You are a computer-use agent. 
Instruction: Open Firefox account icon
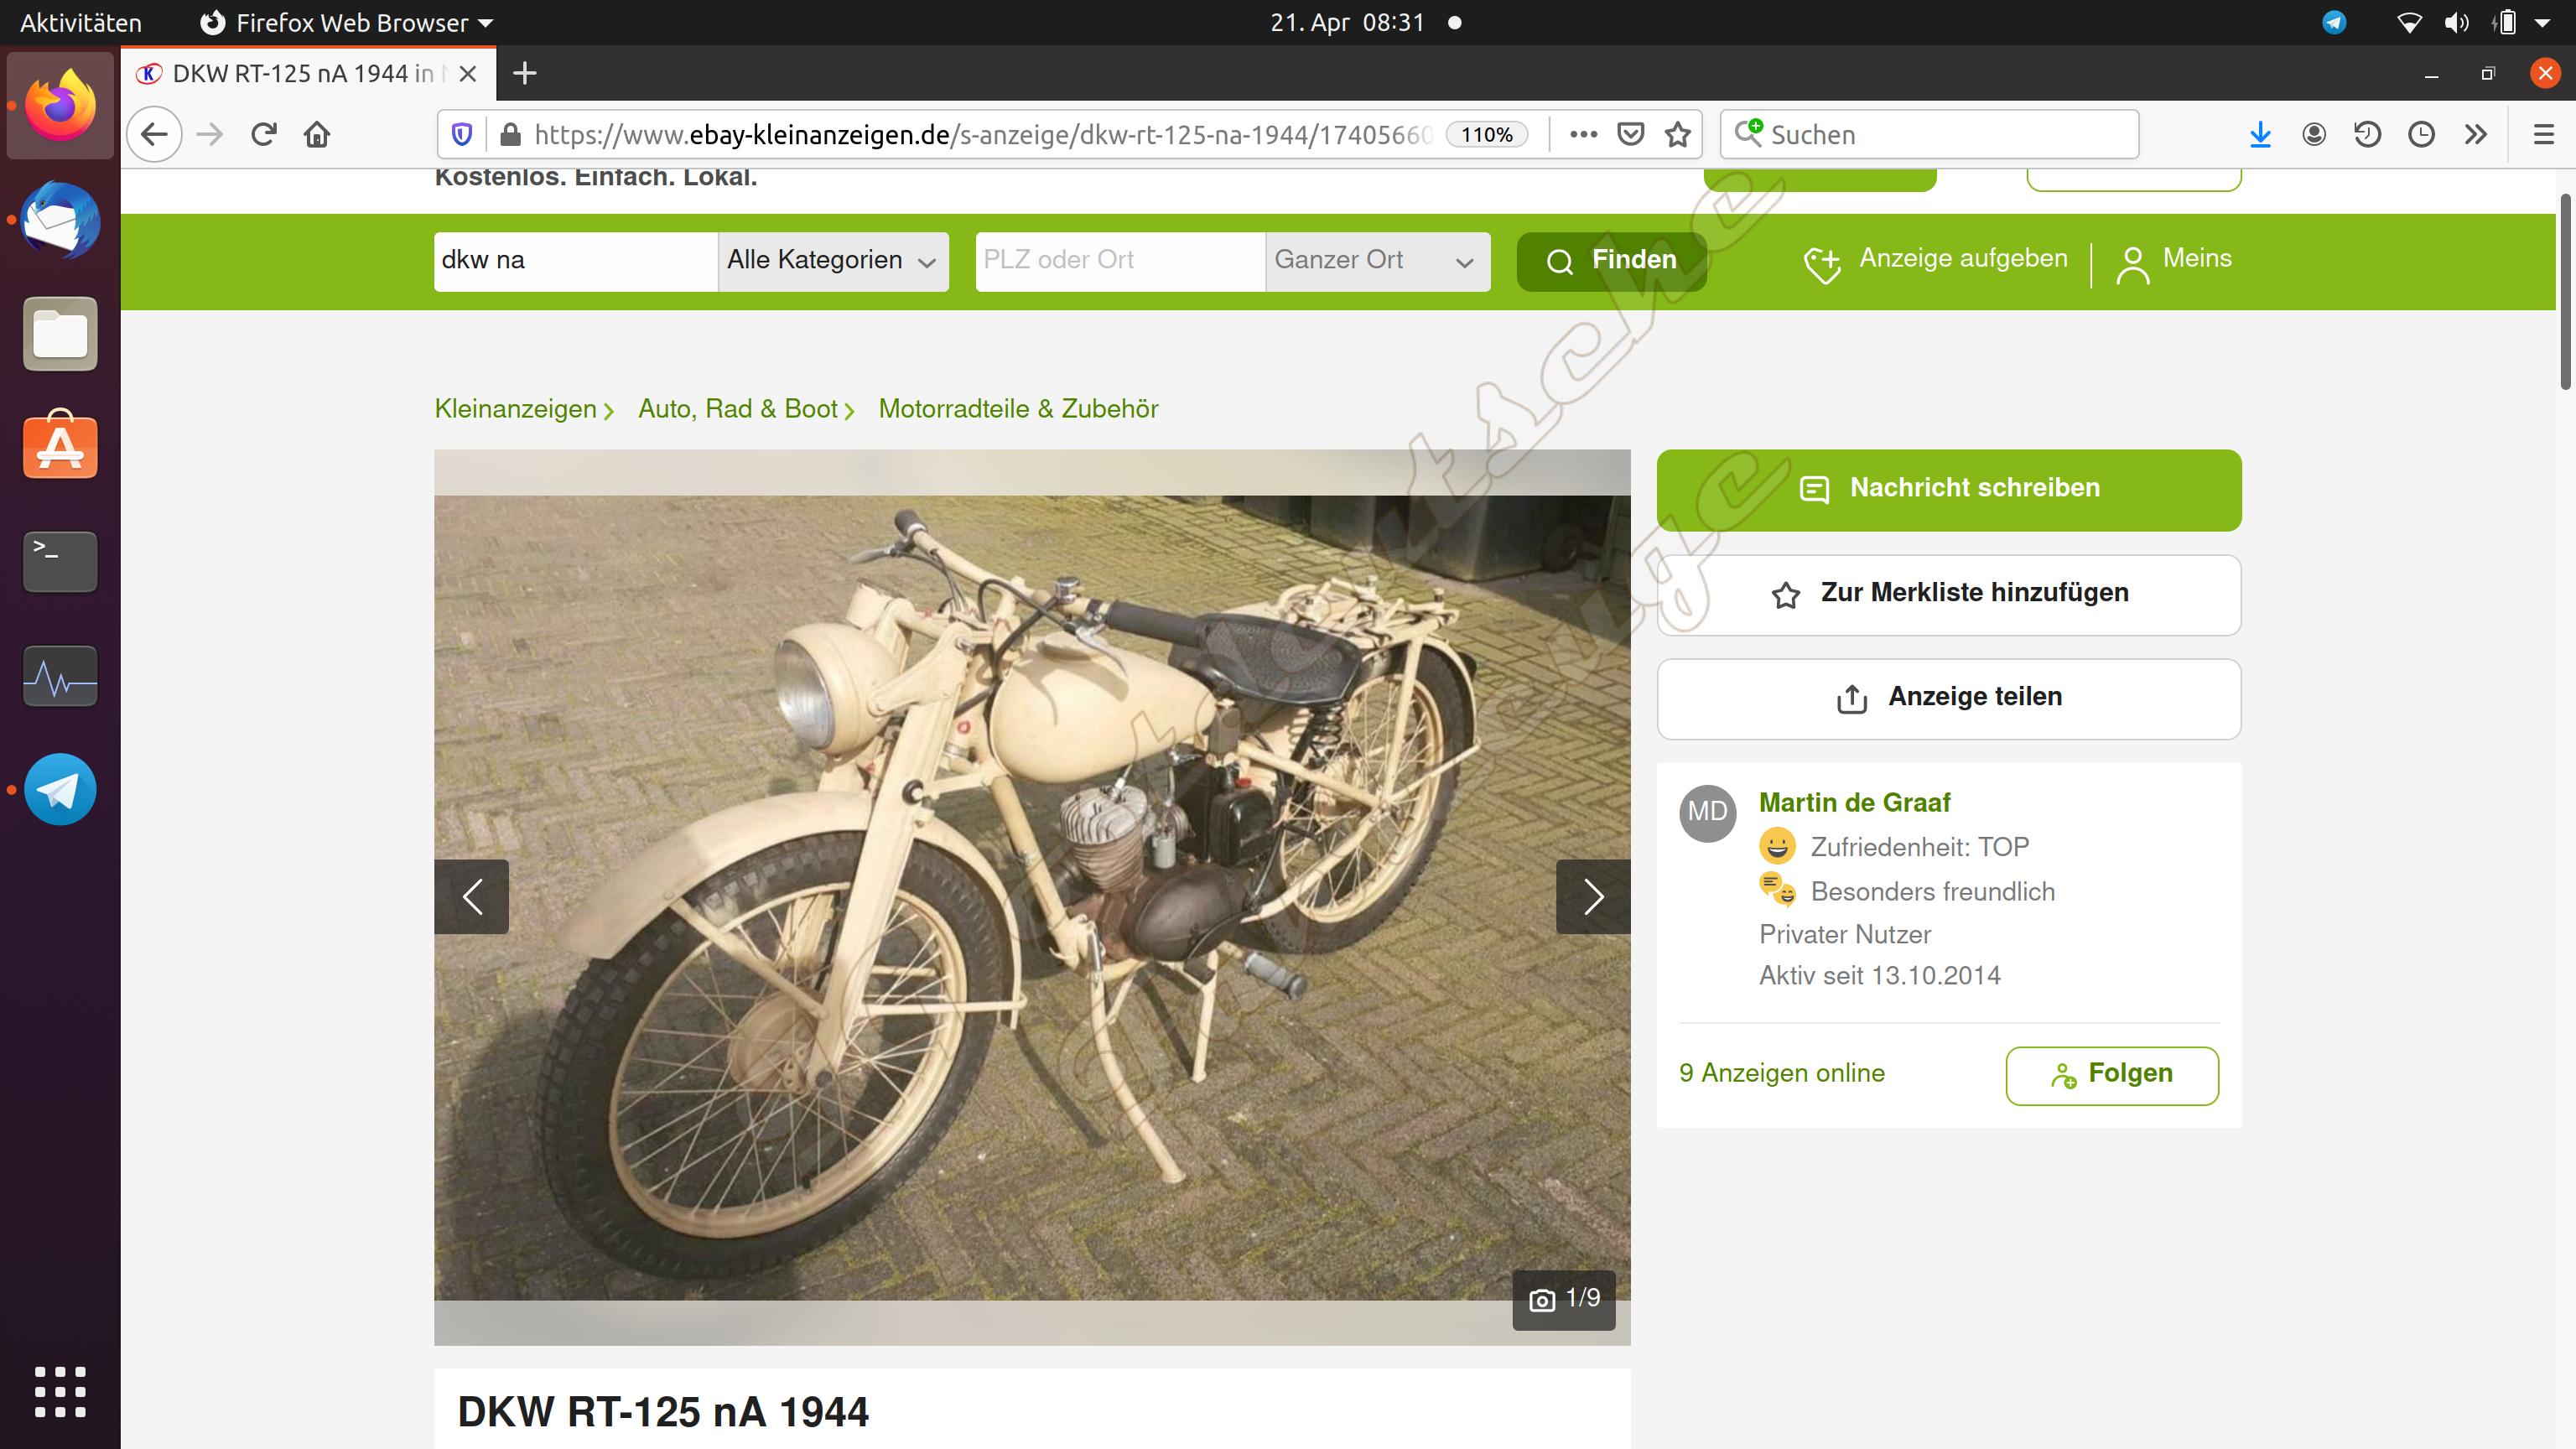pos(2314,134)
